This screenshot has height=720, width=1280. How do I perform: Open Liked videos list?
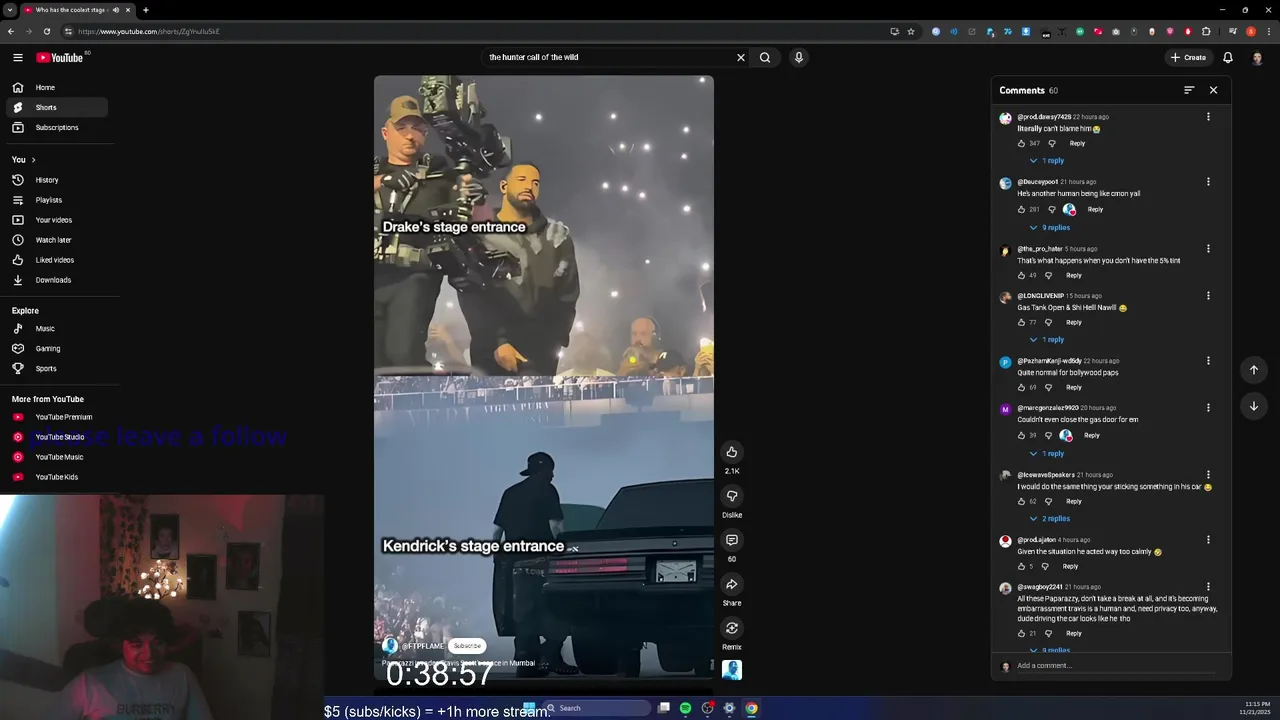click(x=56, y=260)
